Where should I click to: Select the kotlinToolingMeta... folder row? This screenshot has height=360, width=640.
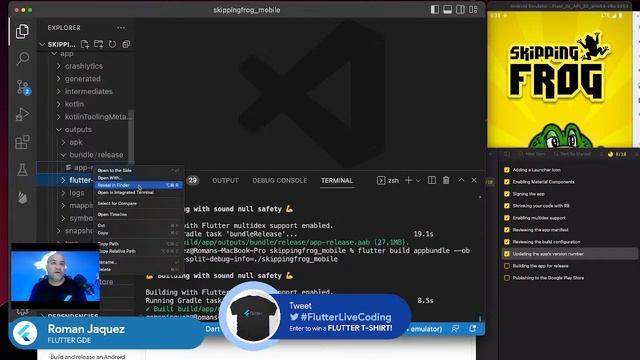click(85, 117)
